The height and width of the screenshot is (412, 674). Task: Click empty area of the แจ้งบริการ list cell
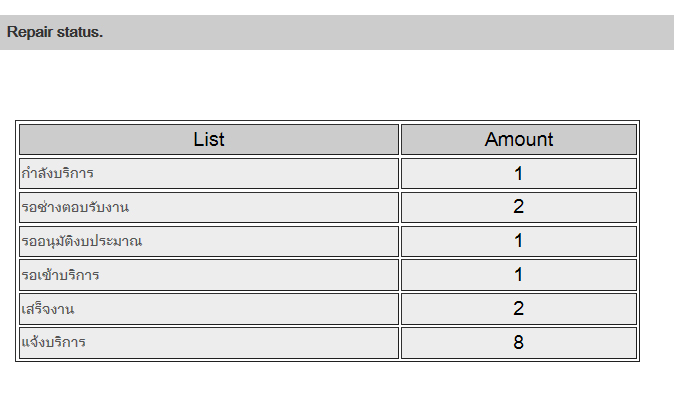coord(241,343)
